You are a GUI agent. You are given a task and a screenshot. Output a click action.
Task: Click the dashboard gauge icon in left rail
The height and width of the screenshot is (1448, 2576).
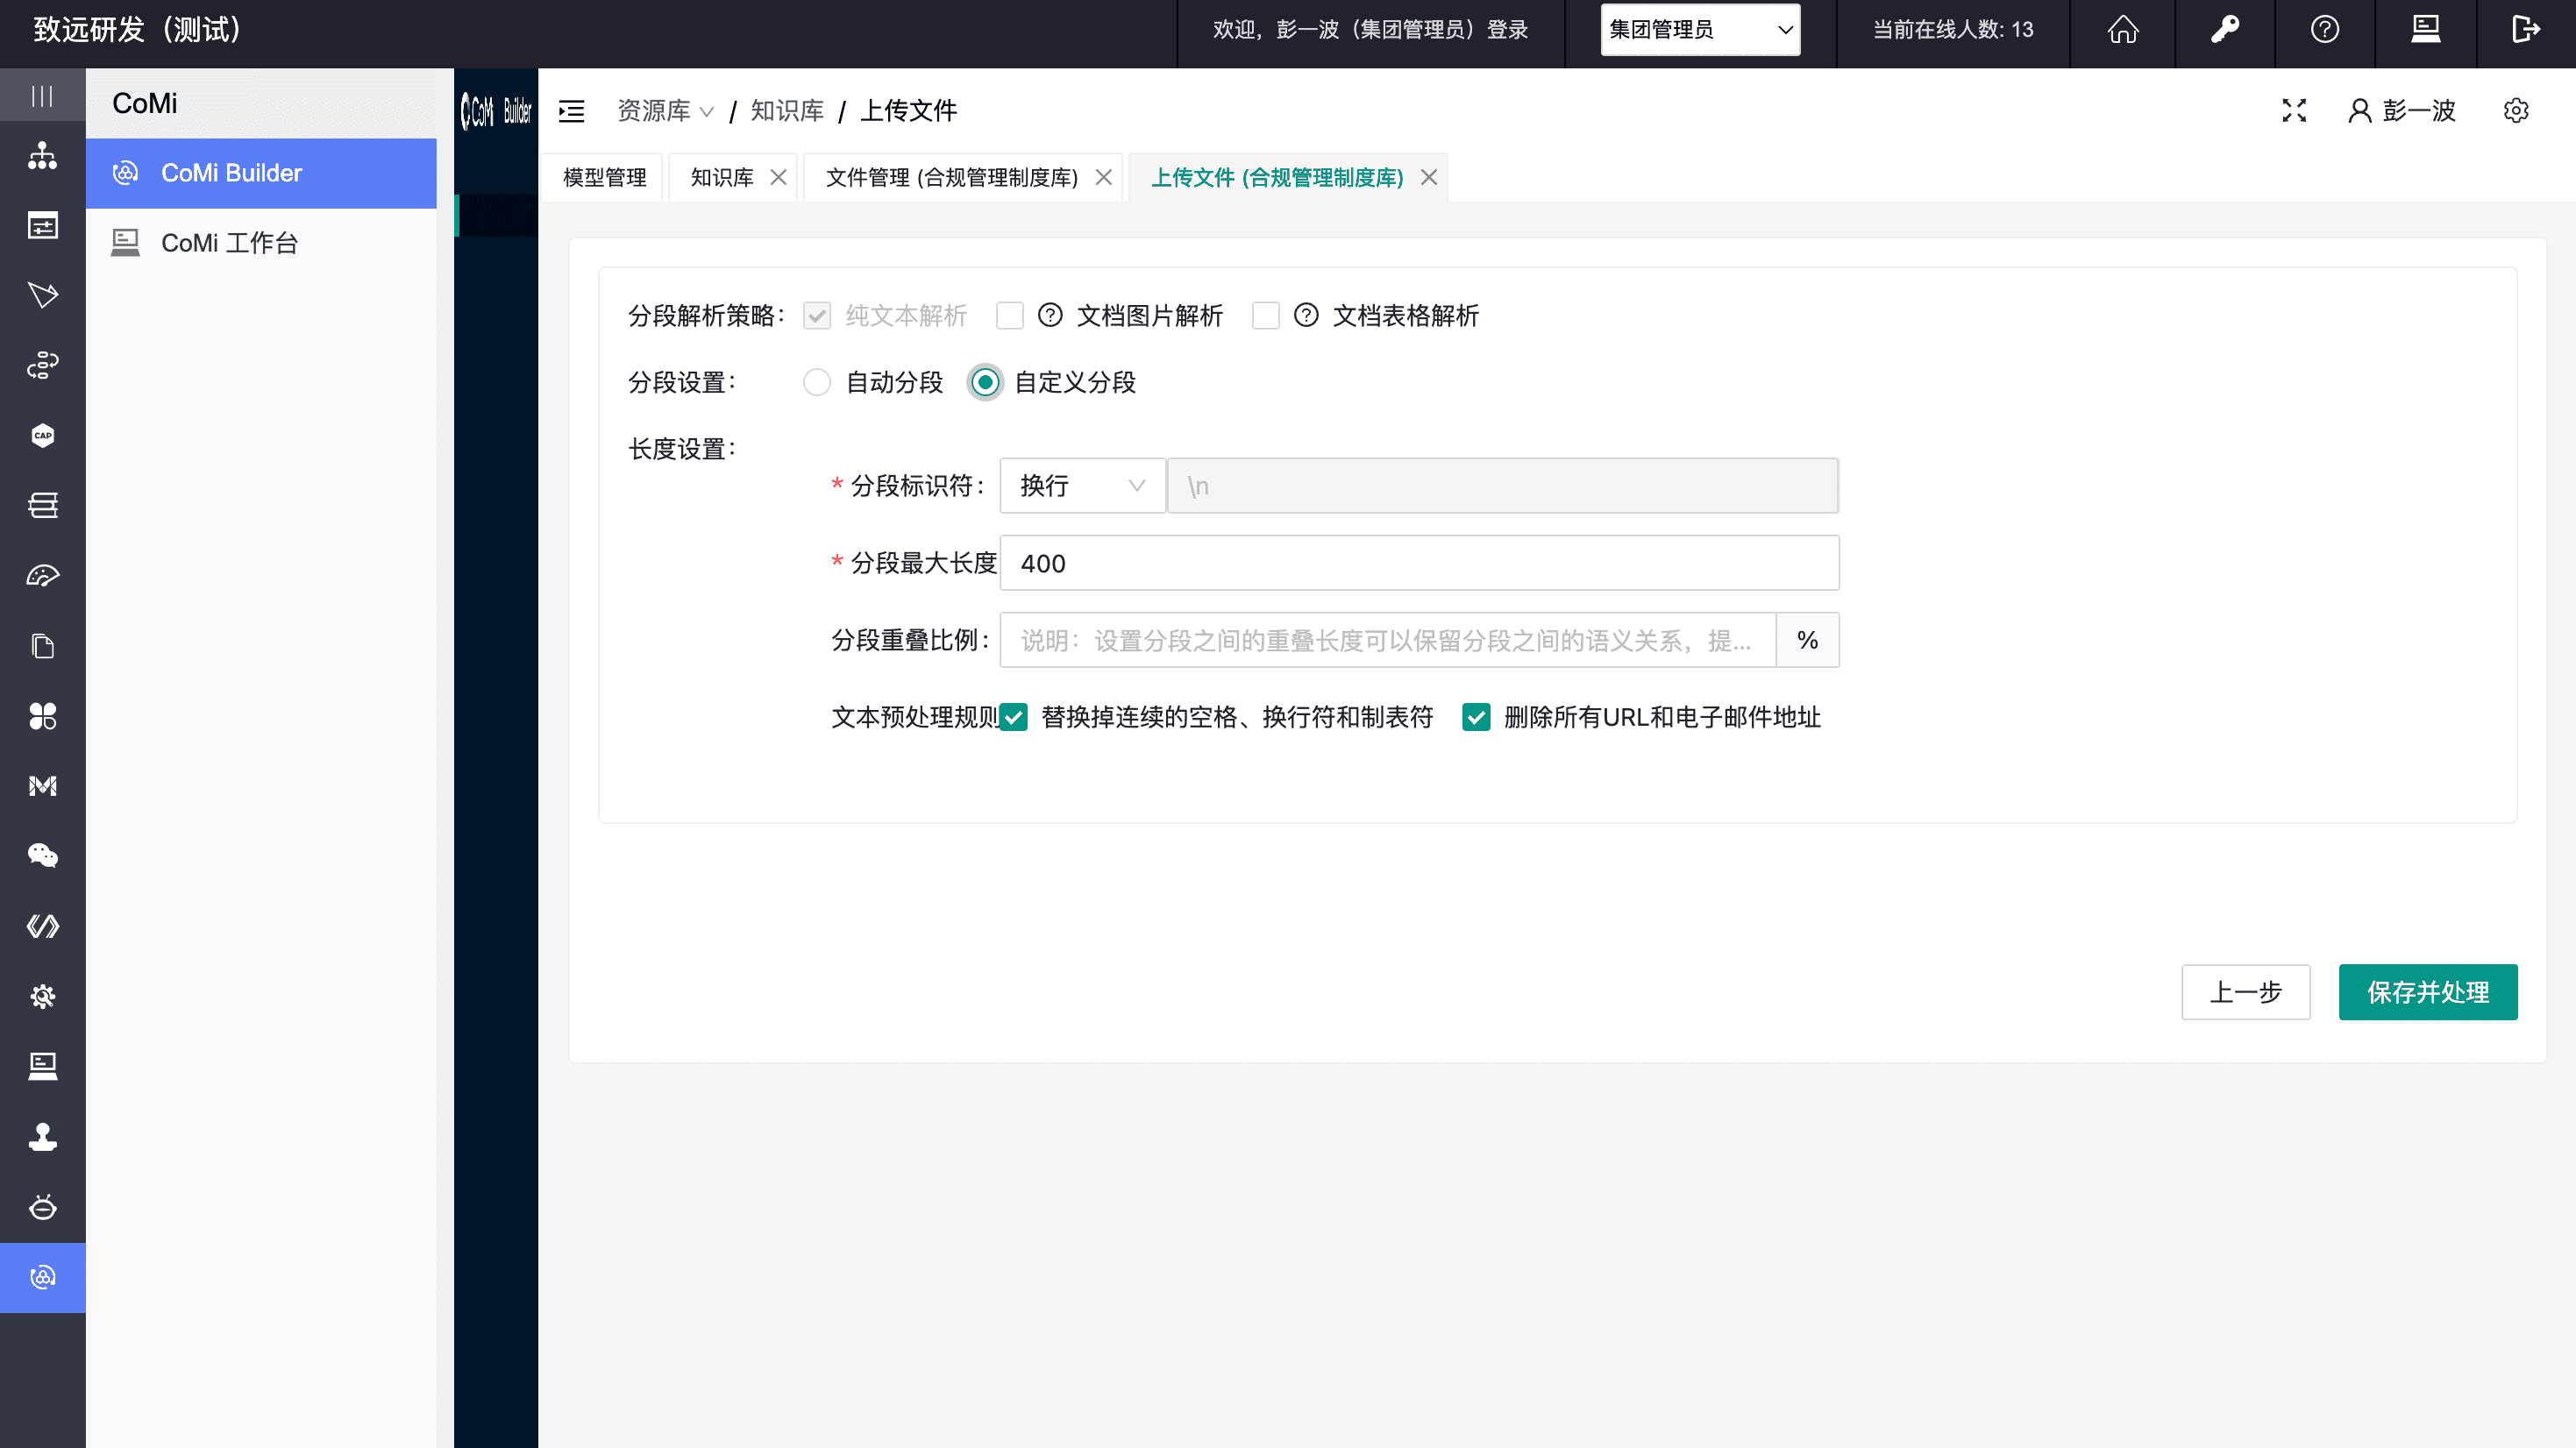pyautogui.click(x=42, y=576)
